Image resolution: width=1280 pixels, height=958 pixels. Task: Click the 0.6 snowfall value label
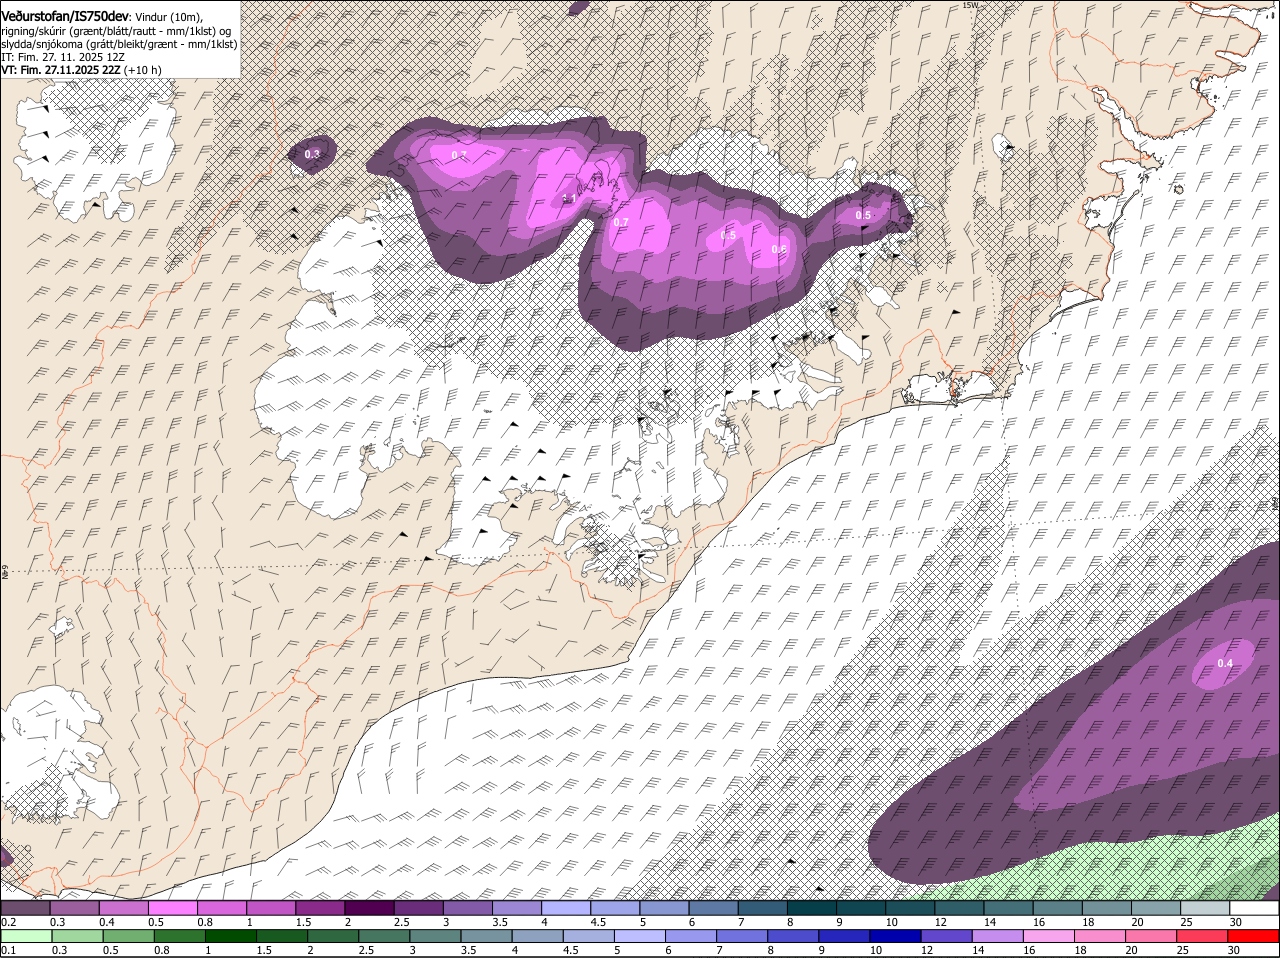click(x=779, y=249)
